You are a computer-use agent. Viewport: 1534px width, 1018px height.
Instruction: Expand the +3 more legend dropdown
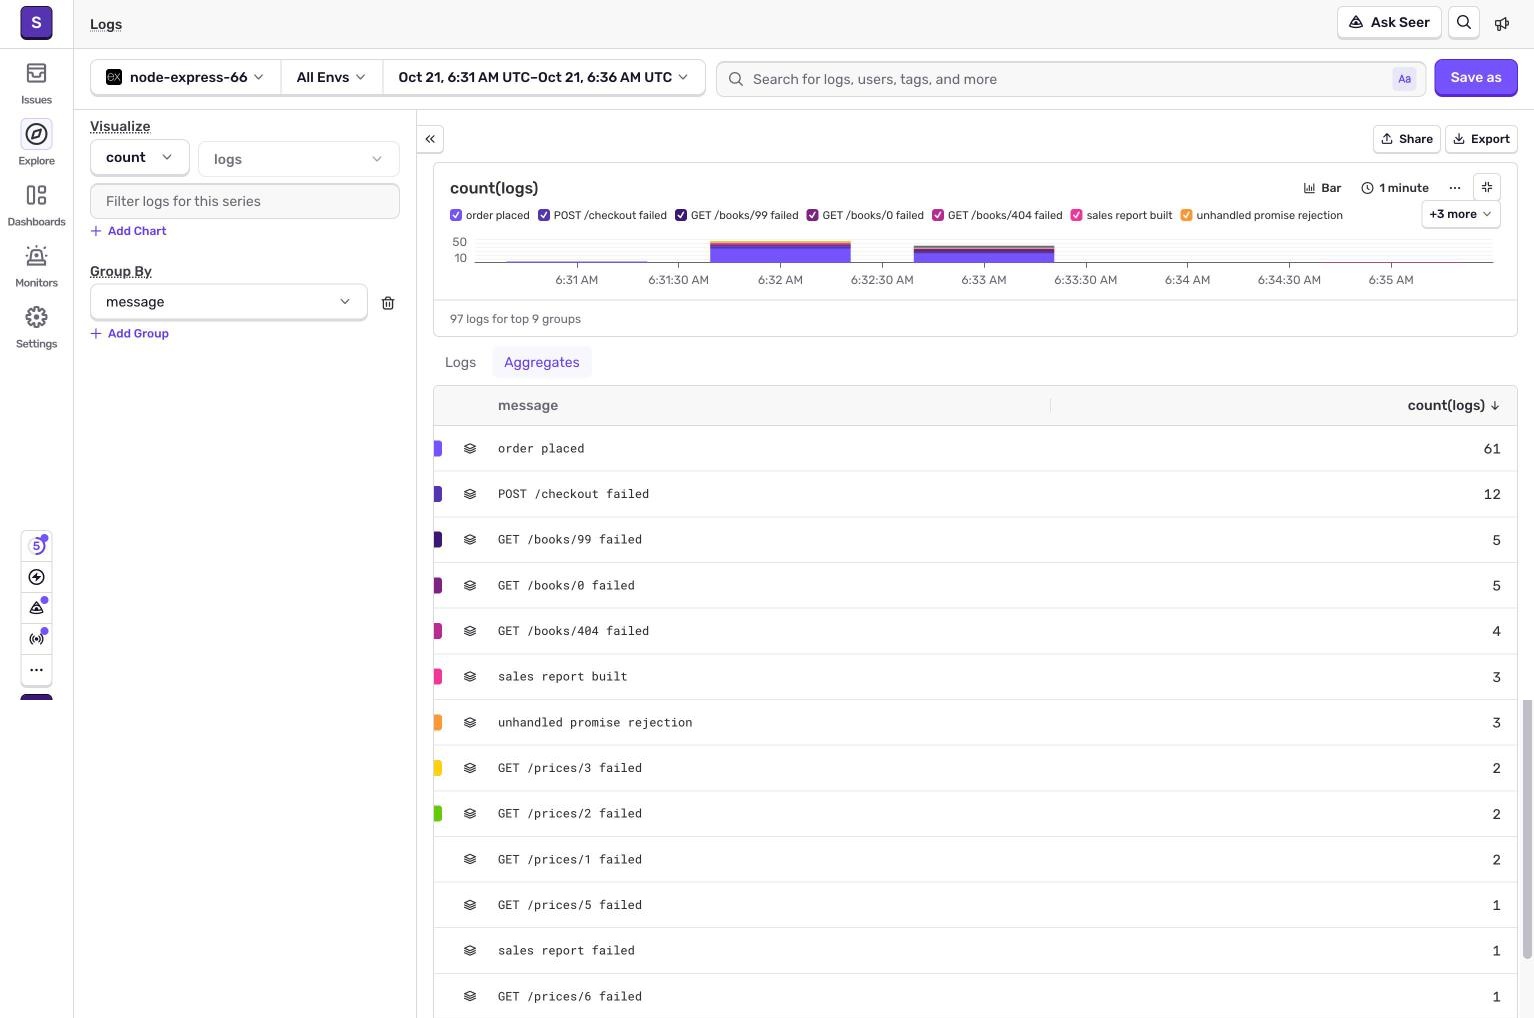click(x=1460, y=214)
